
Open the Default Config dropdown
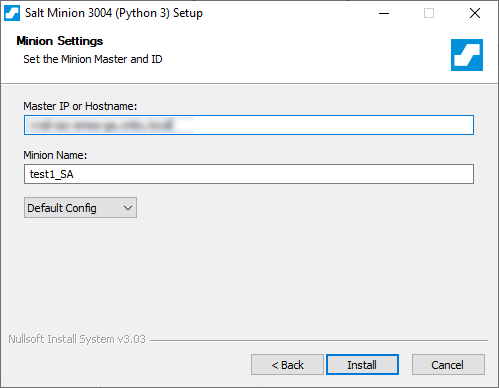[x=80, y=208]
